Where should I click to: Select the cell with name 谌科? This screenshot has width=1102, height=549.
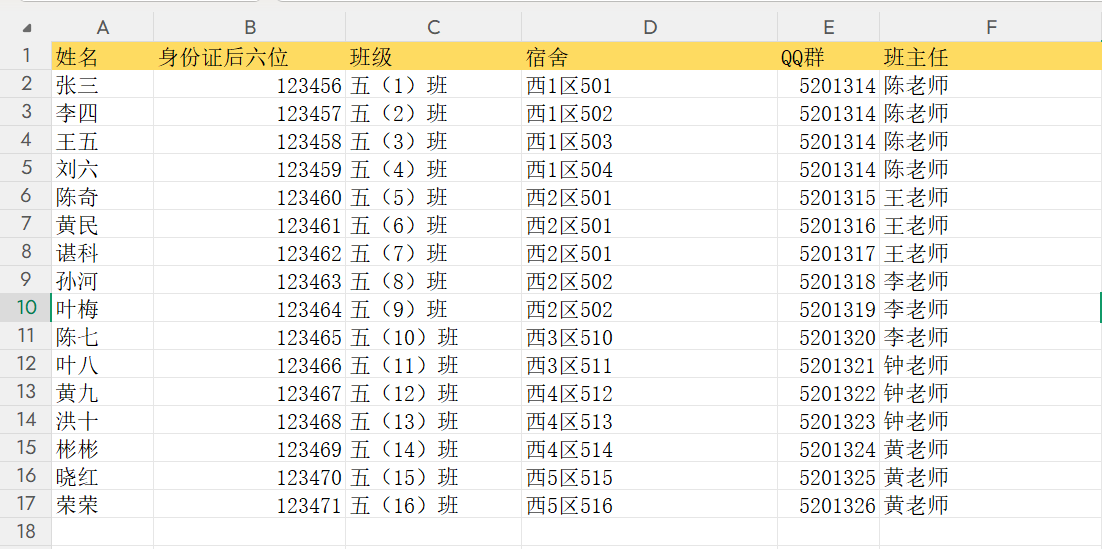[x=103, y=253]
